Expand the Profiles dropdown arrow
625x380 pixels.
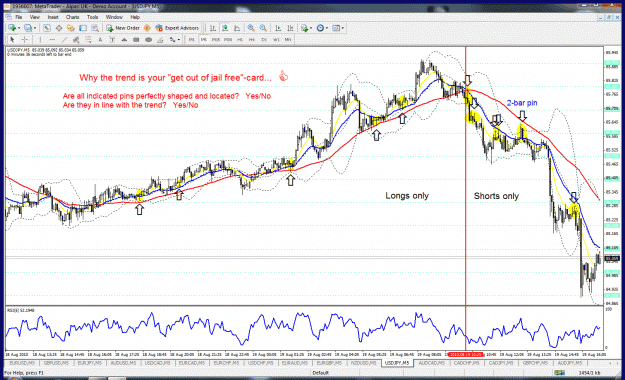tap(35, 28)
